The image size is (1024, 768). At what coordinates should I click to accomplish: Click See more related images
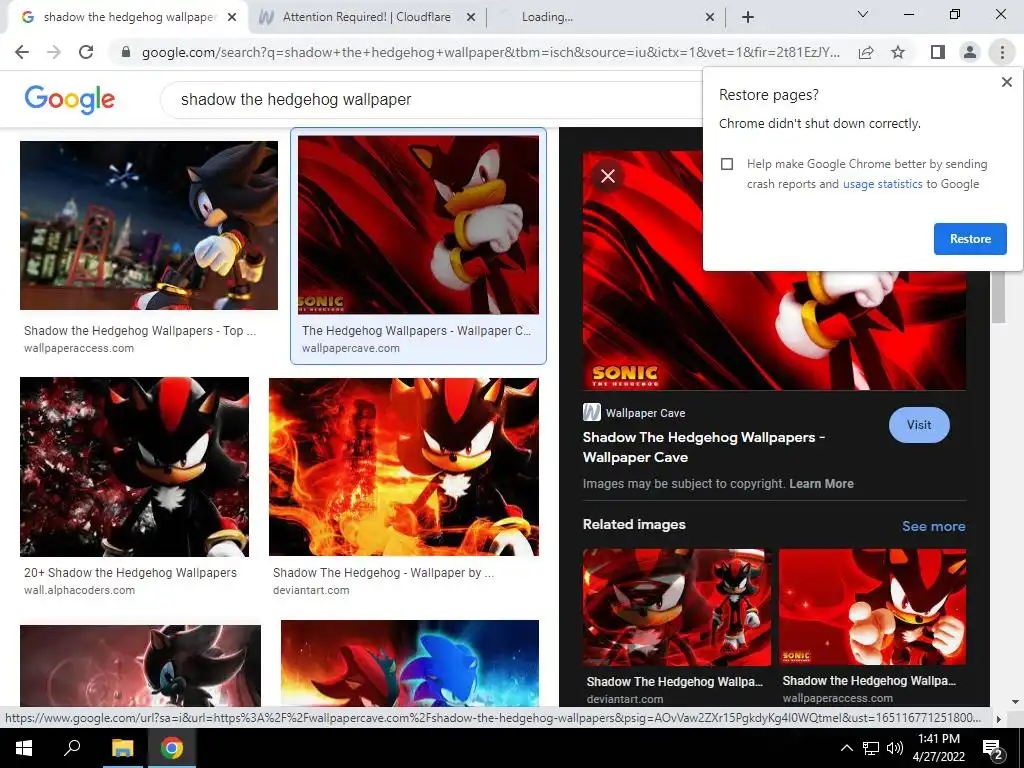(x=933, y=526)
